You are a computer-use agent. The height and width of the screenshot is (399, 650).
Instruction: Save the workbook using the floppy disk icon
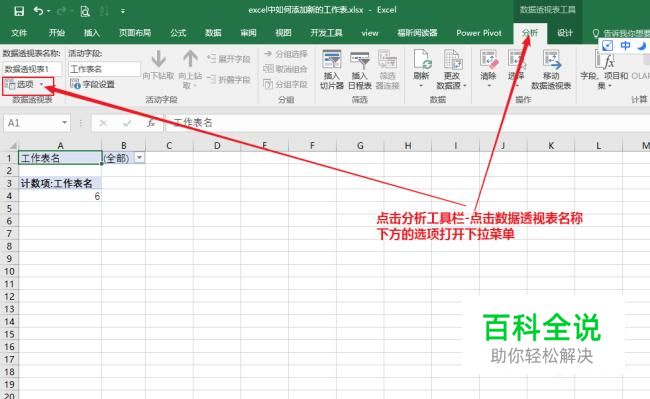19,11
